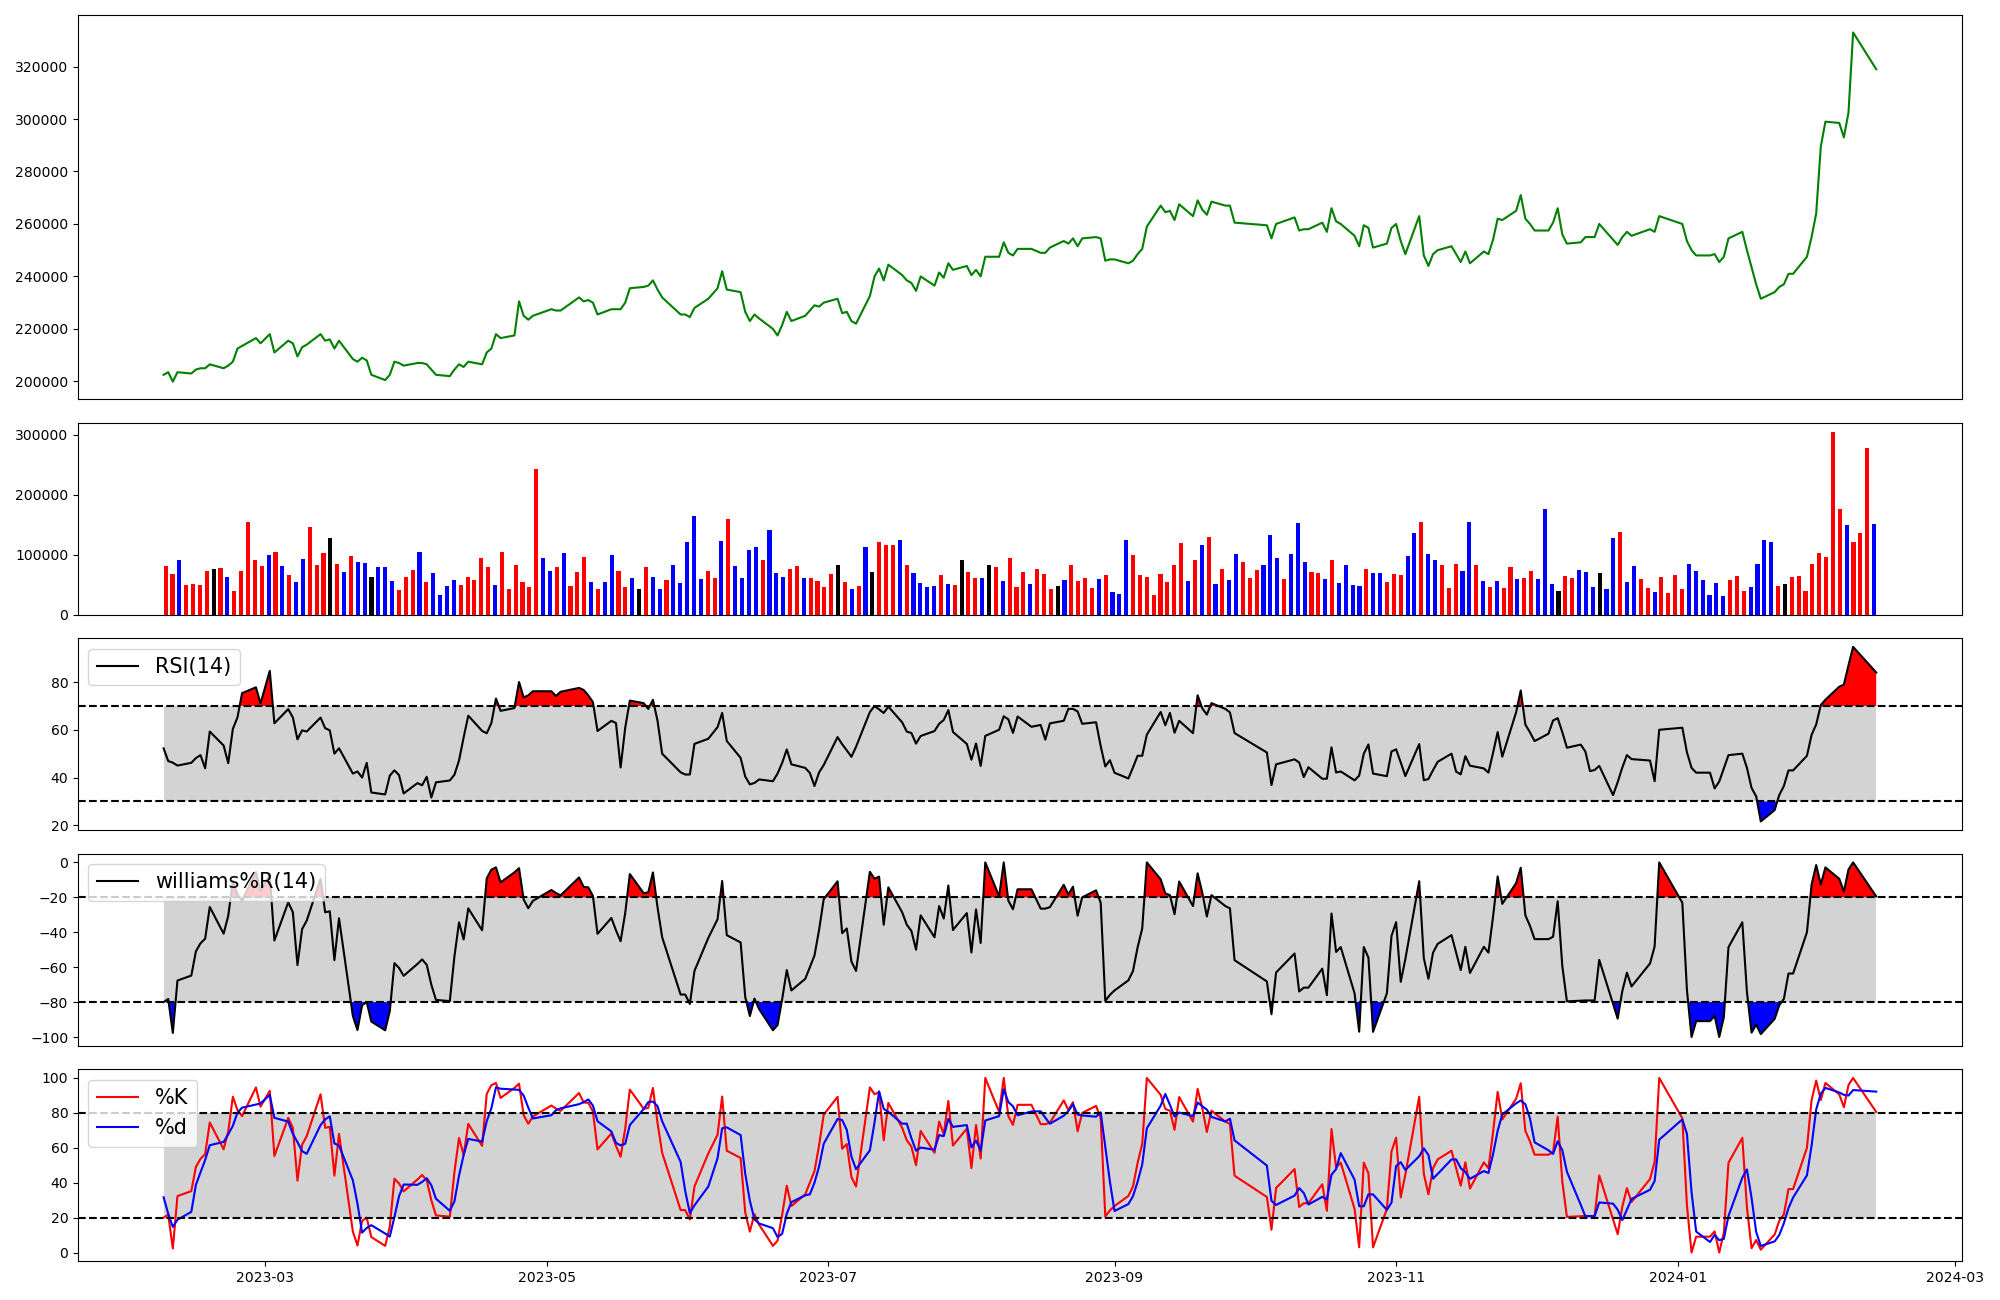Click the 2024-01 x-axis date label

pos(1678,1277)
